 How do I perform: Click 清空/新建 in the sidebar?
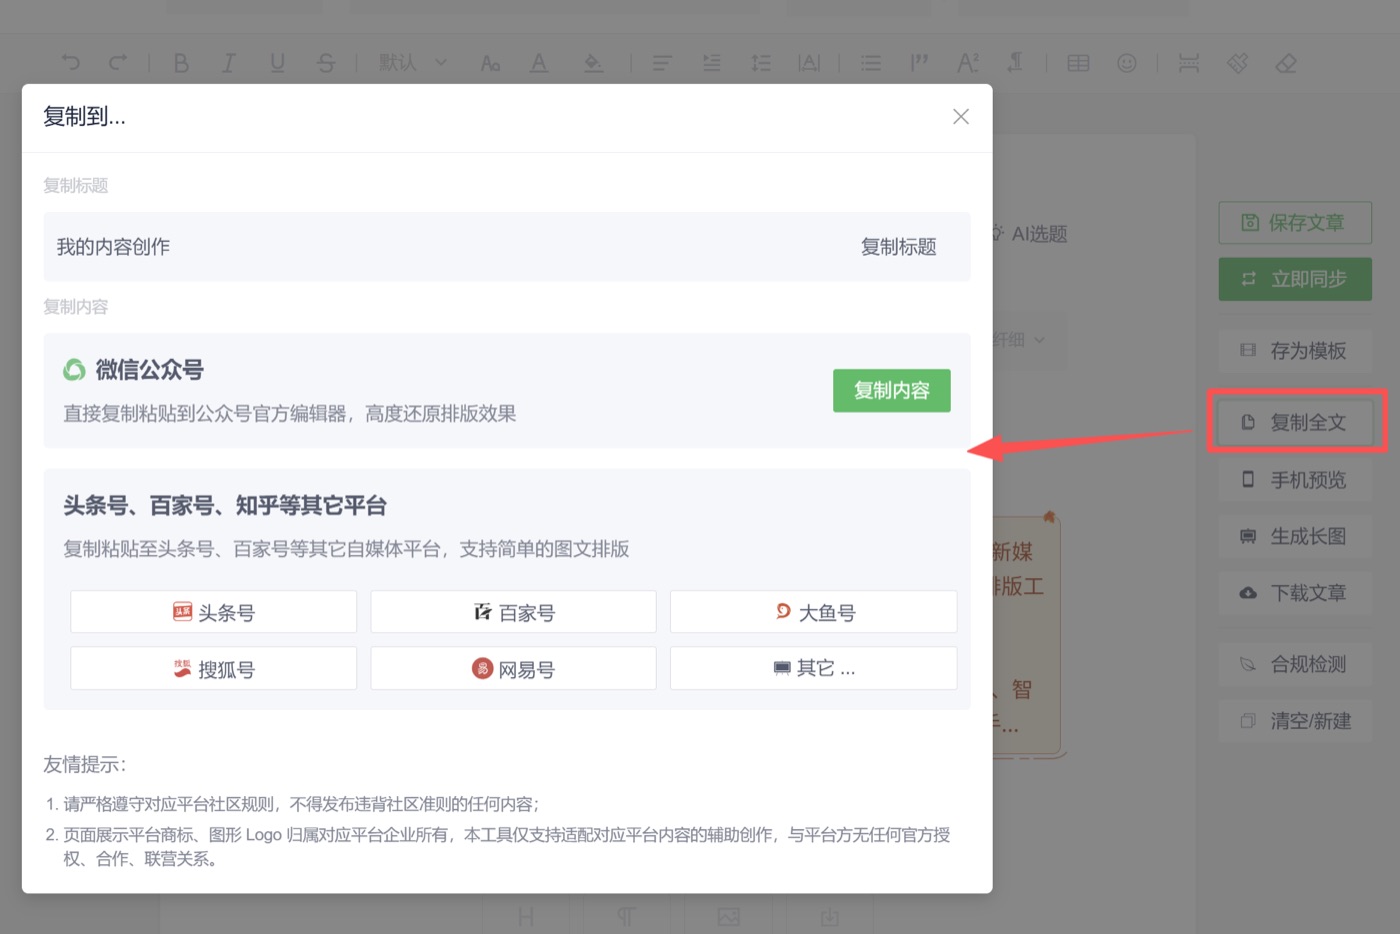pyautogui.click(x=1294, y=721)
